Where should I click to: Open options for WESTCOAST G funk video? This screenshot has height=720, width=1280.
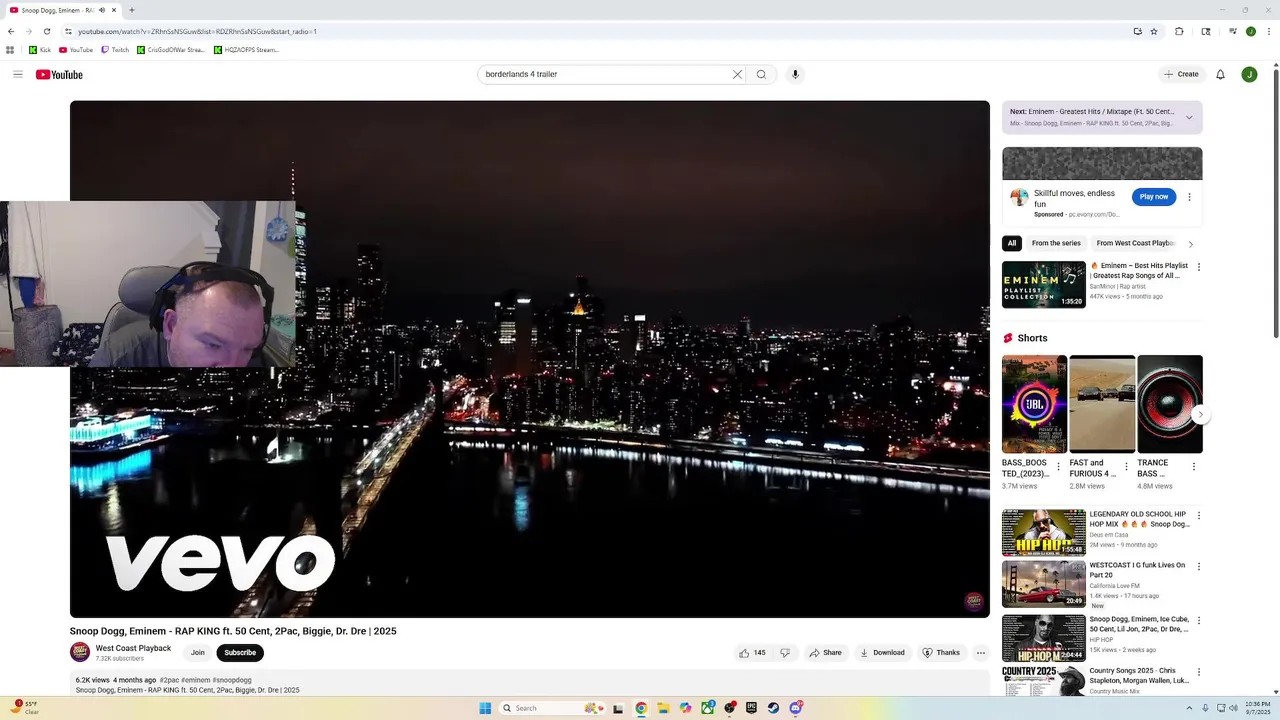pos(1199,567)
